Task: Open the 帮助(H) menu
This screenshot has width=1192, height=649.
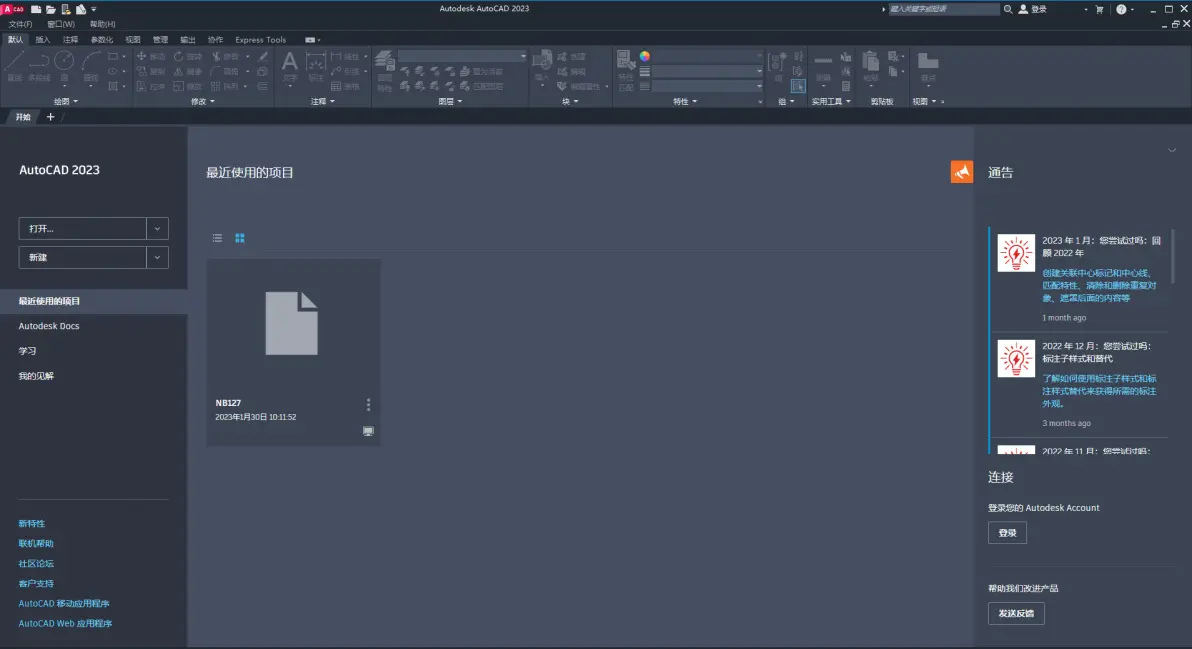Action: point(103,24)
